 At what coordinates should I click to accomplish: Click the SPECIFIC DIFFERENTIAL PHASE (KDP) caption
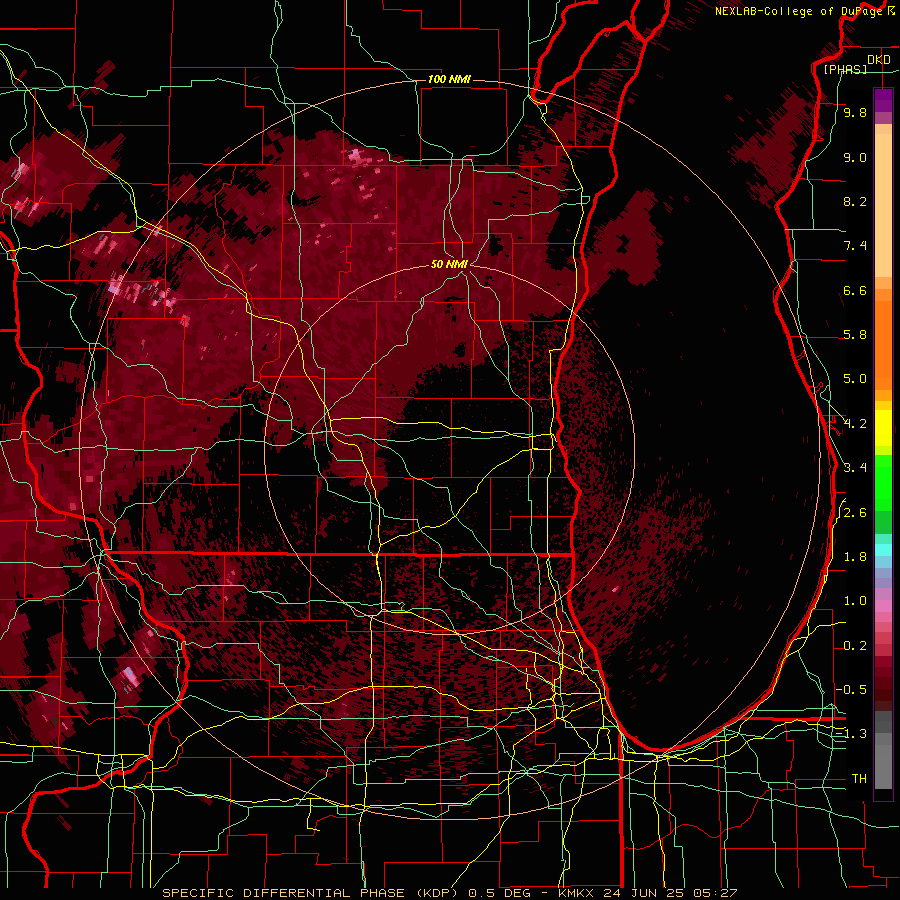pyautogui.click(x=310, y=893)
